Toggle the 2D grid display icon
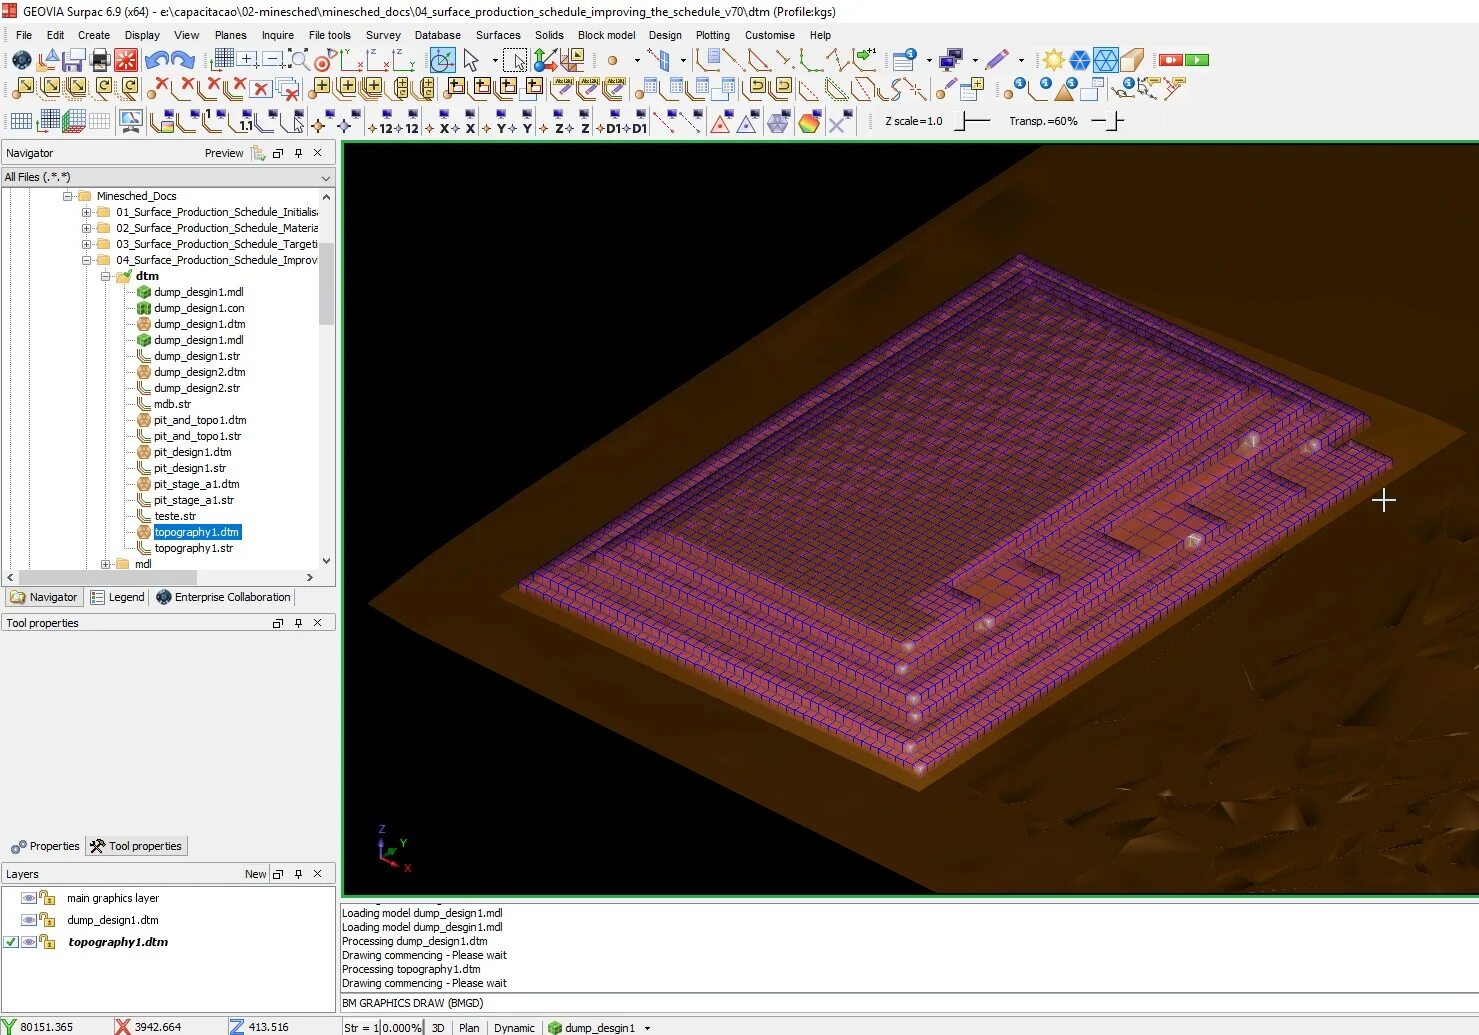1479x1035 pixels. [x=21, y=122]
